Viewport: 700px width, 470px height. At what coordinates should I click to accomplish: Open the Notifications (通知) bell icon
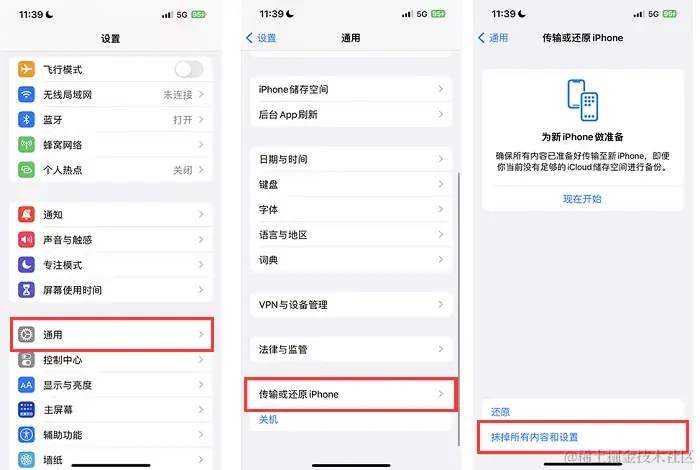pos(26,215)
